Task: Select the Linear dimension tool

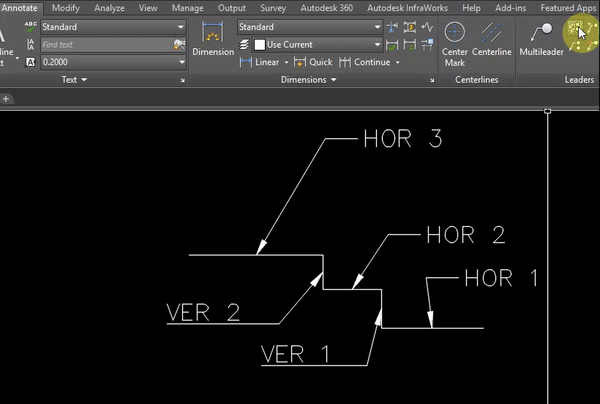Action: pos(259,62)
